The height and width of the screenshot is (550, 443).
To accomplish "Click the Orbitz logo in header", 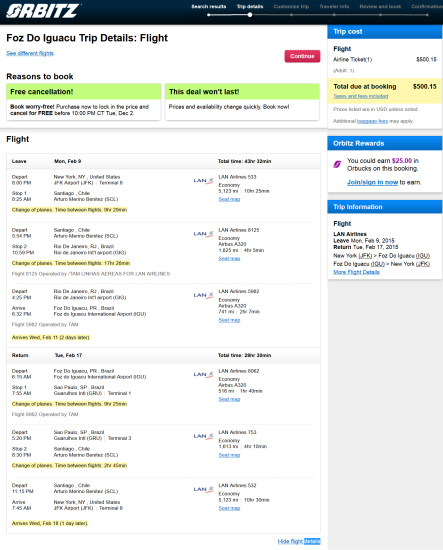I will tap(42, 11).
